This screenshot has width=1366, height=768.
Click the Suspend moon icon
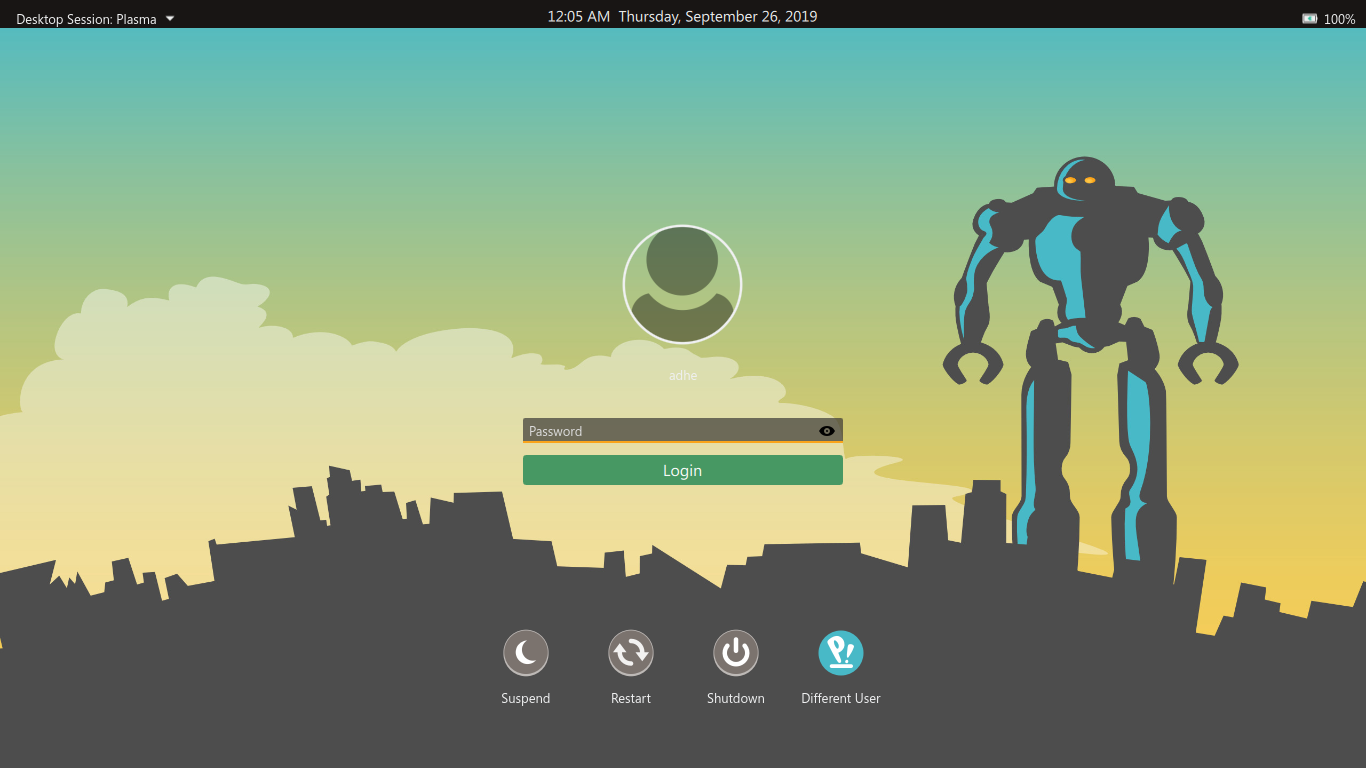tap(526, 653)
